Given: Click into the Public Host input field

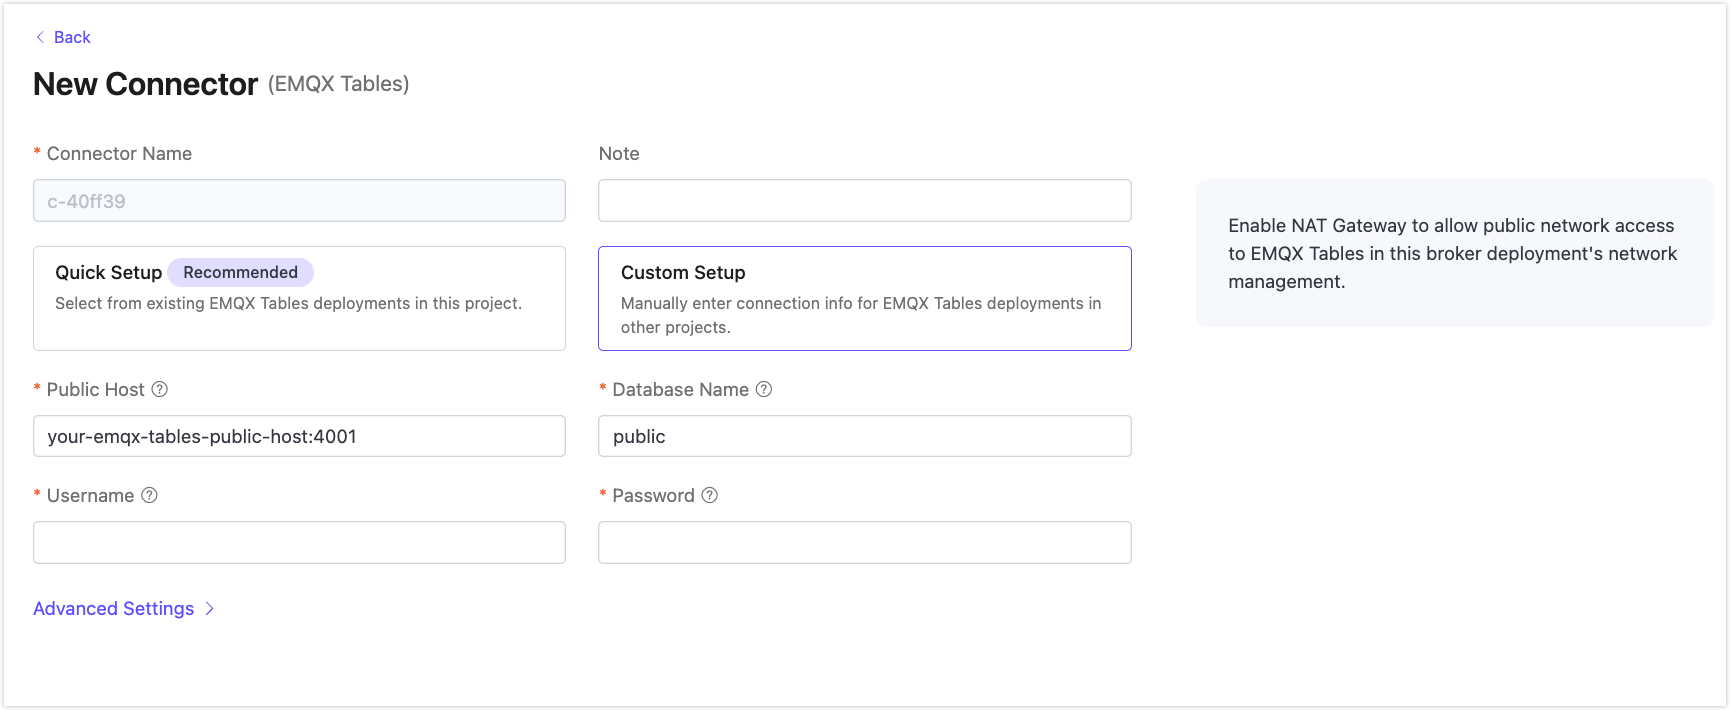Looking at the screenshot, I should (299, 436).
